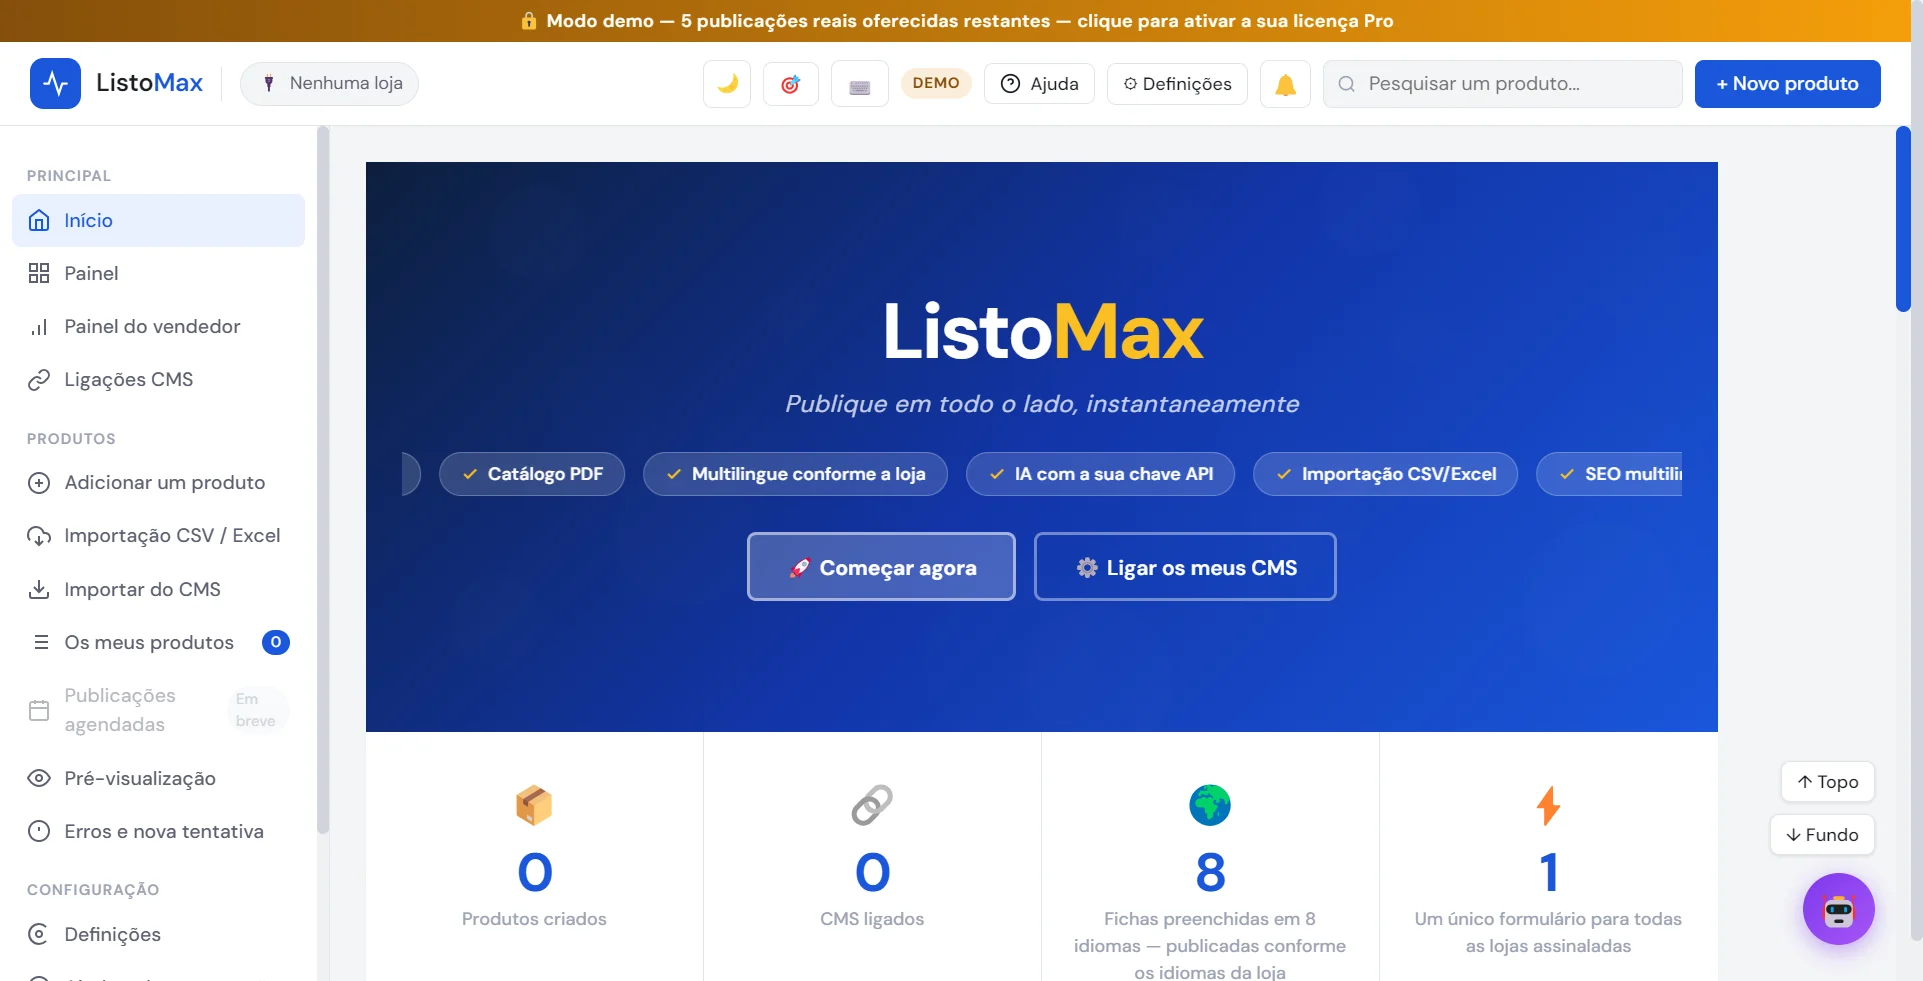Click the Importação CSV/Excel feature chip
Image resolution: width=1923 pixels, height=981 pixels.
tap(1385, 474)
